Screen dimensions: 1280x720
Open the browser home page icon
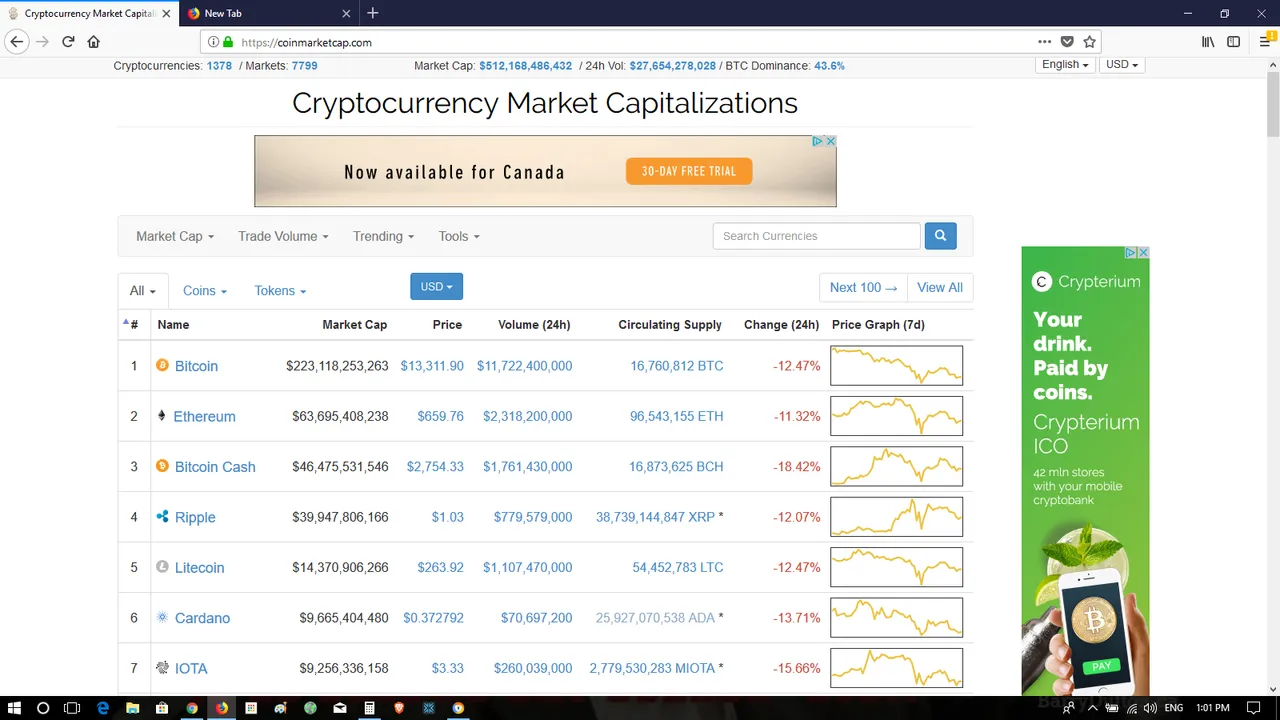point(94,42)
